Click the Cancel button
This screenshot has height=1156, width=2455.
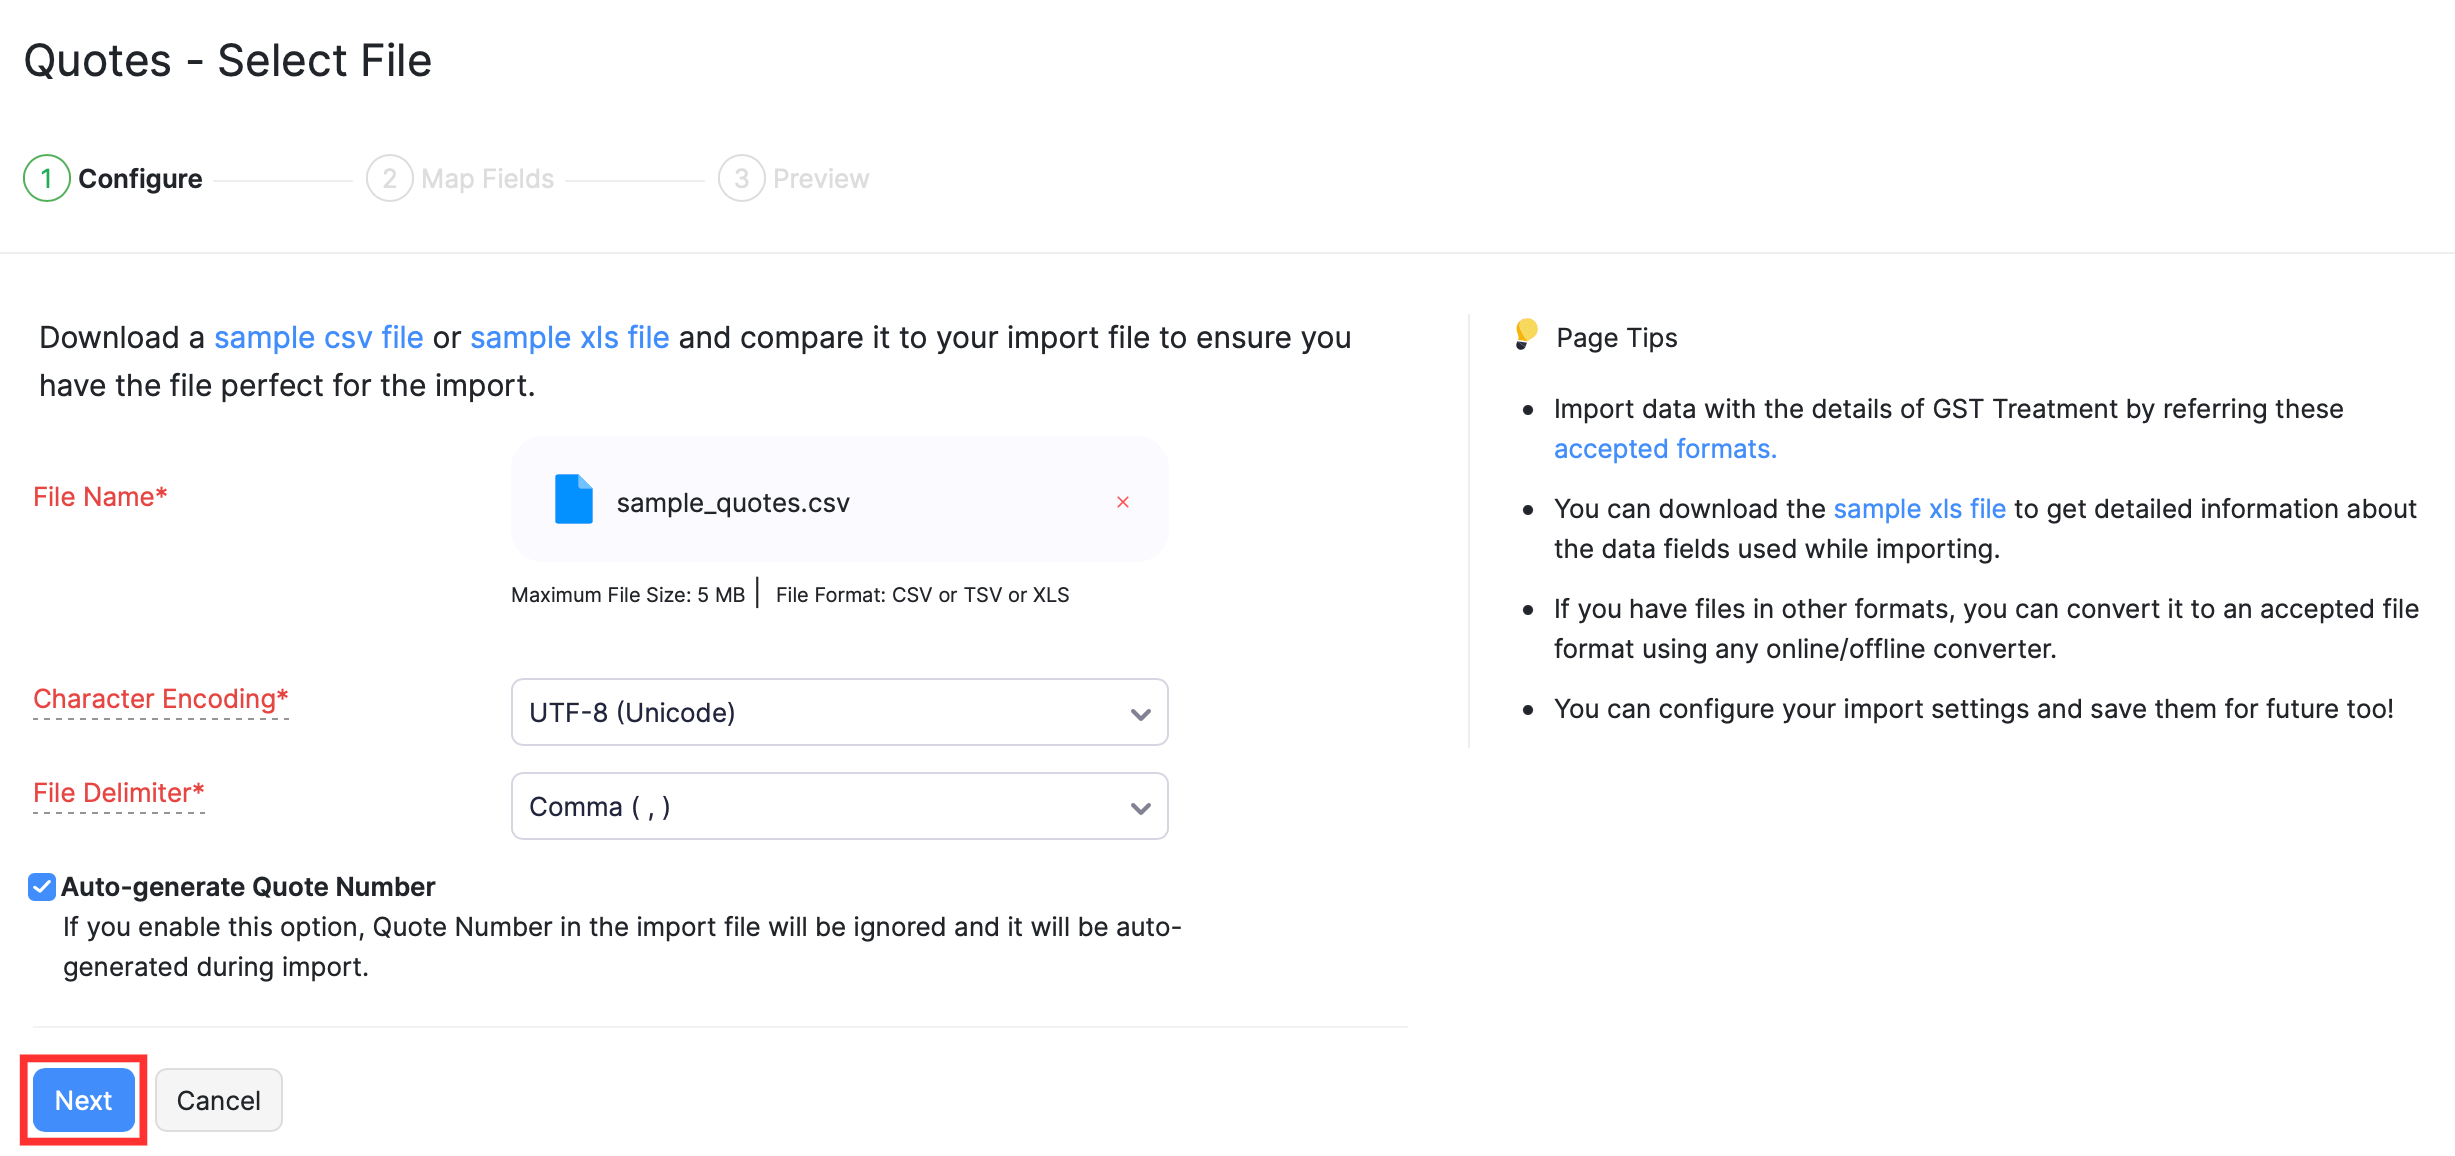218,1100
